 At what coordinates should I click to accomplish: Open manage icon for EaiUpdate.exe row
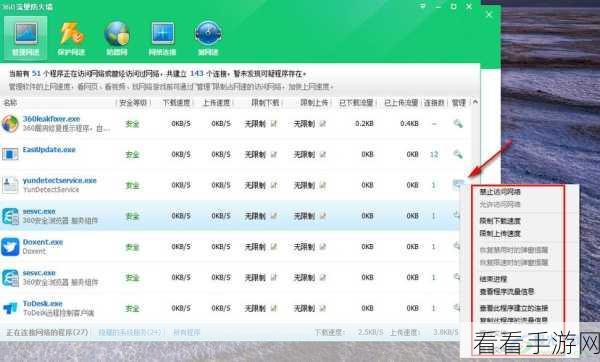458,154
